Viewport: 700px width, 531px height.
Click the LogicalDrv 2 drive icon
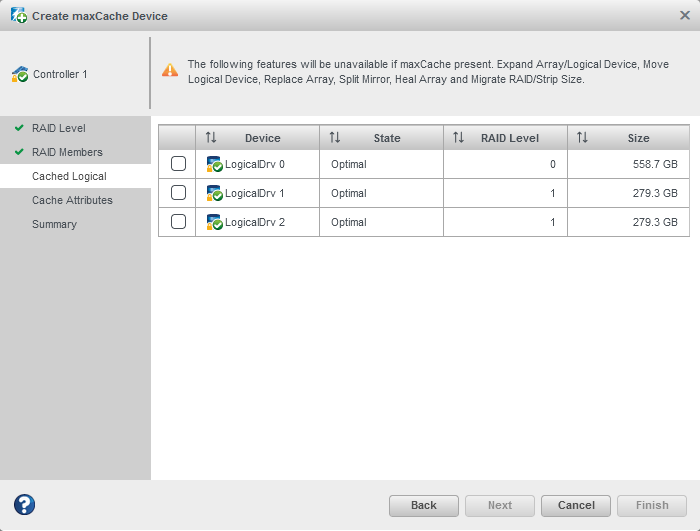click(214, 222)
